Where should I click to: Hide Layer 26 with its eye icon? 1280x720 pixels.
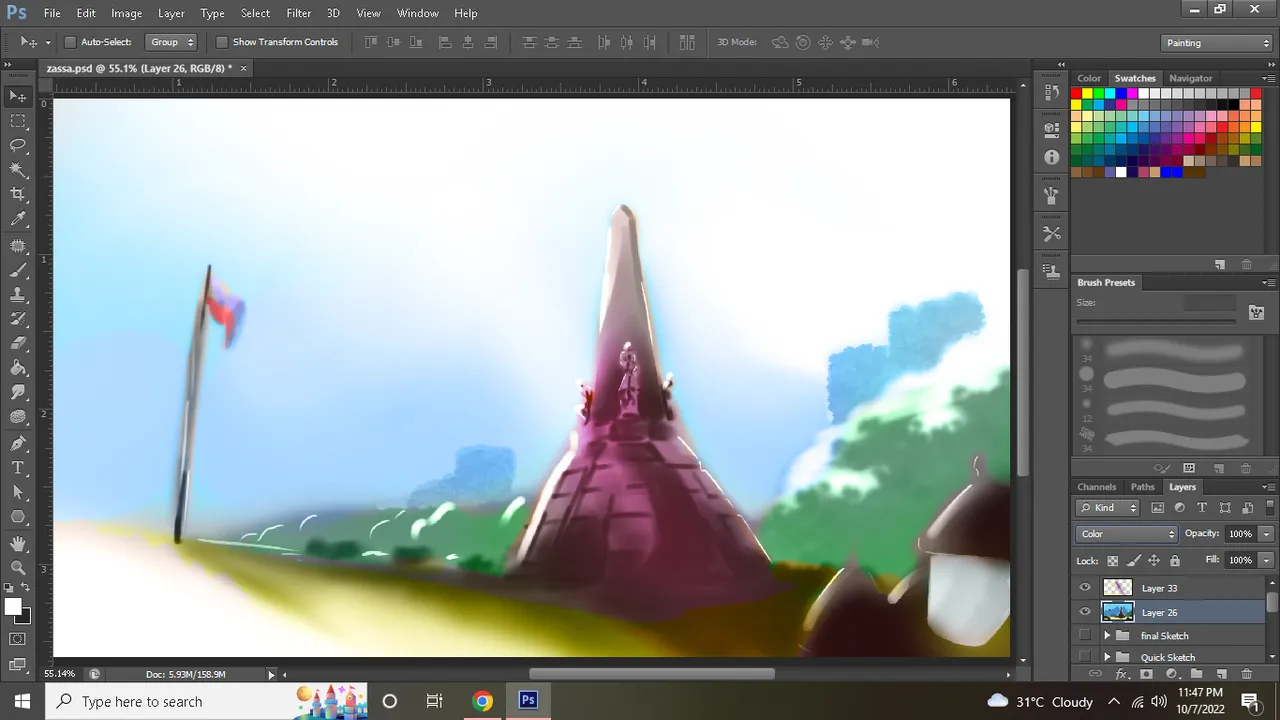click(1085, 612)
